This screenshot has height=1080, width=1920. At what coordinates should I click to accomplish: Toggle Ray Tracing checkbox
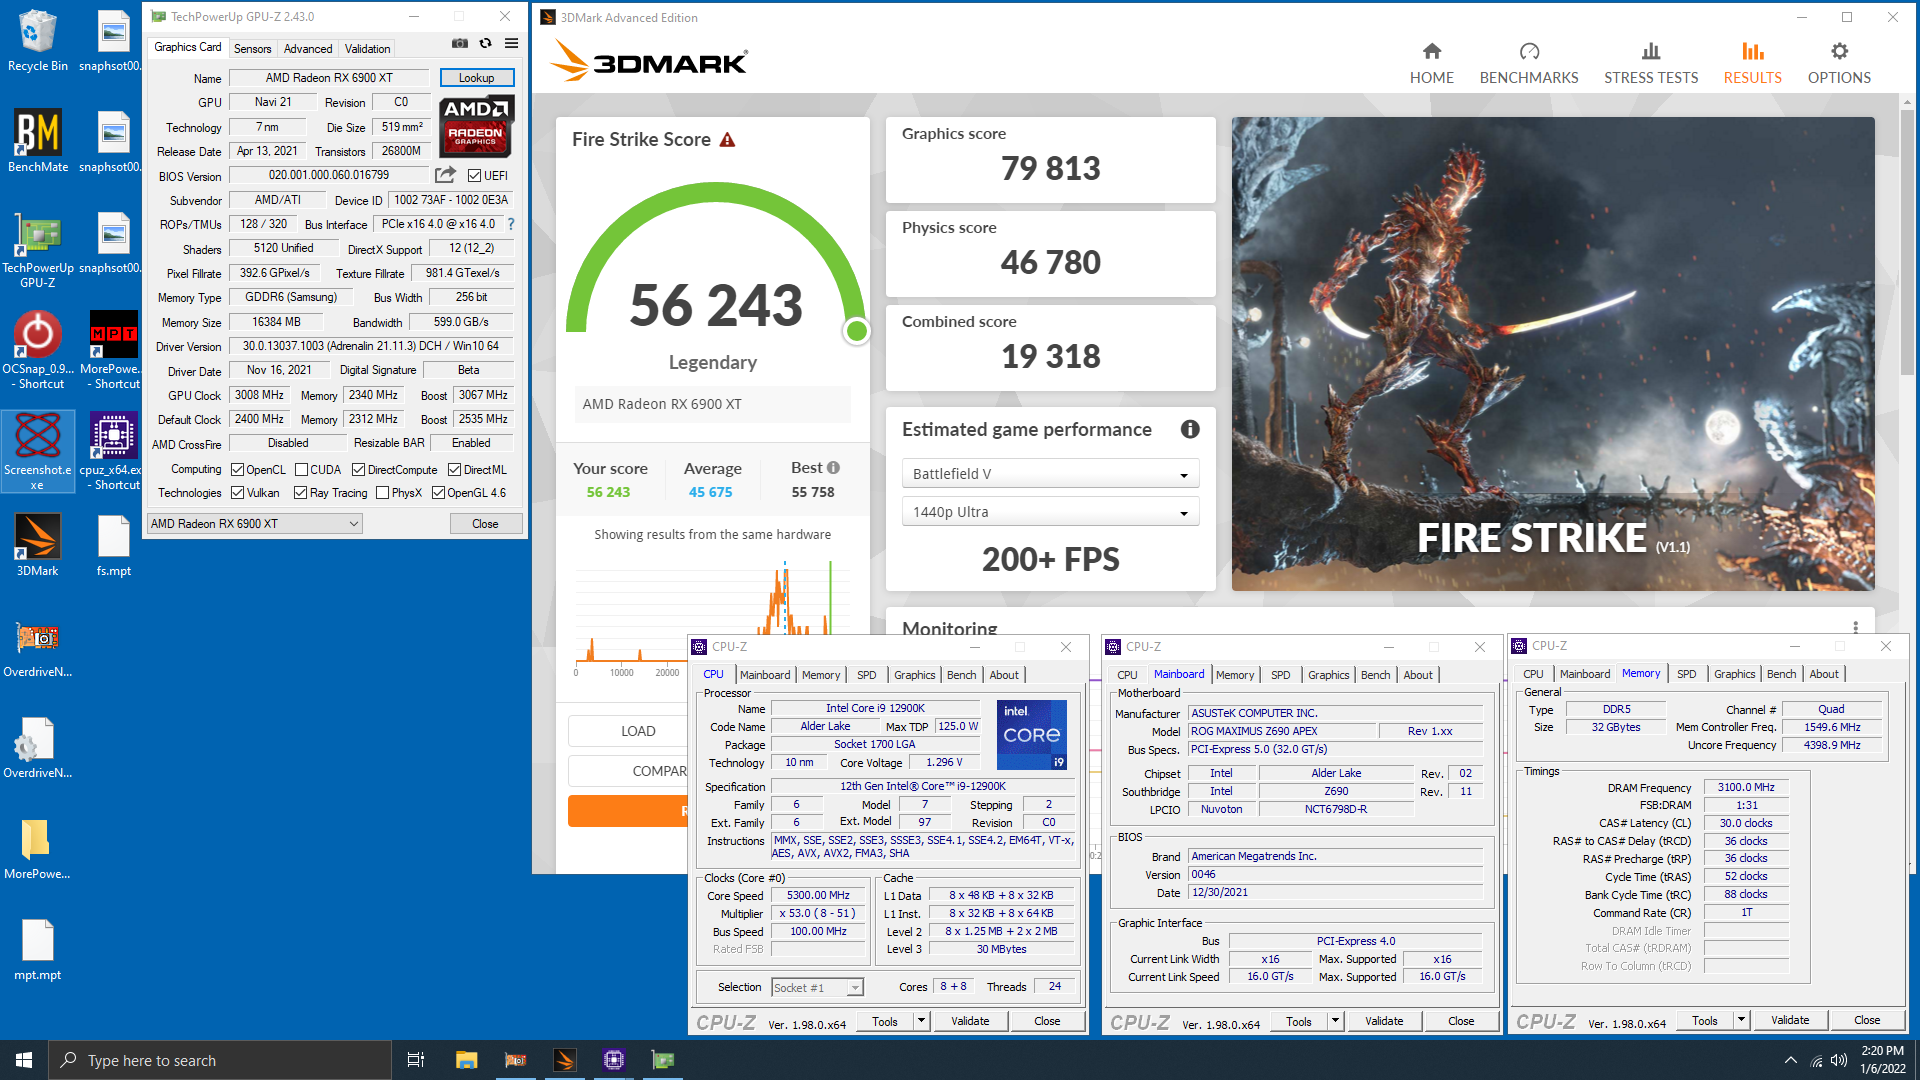(300, 493)
